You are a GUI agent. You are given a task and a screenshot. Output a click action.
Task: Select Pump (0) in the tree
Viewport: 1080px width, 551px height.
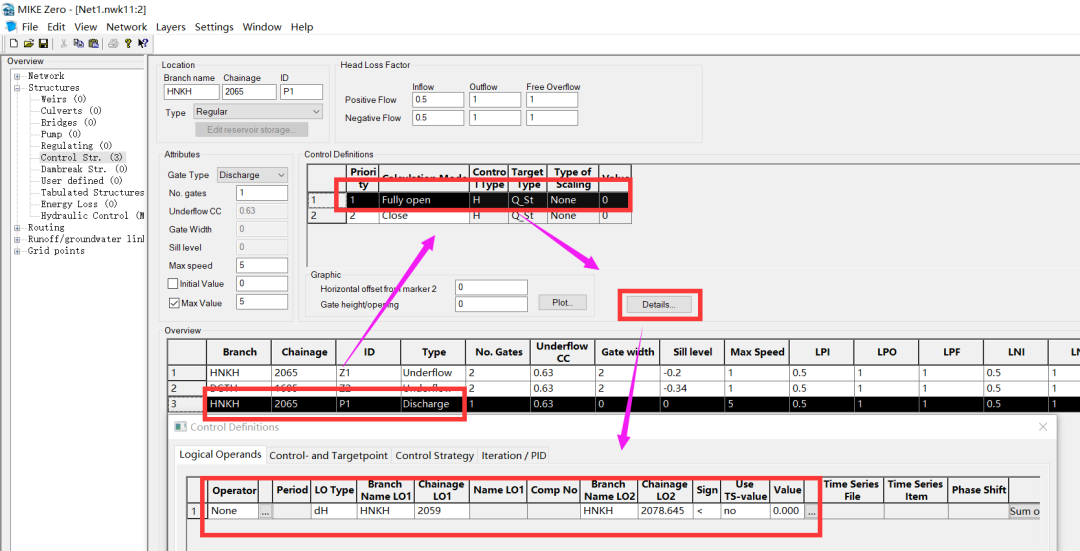pos(61,134)
